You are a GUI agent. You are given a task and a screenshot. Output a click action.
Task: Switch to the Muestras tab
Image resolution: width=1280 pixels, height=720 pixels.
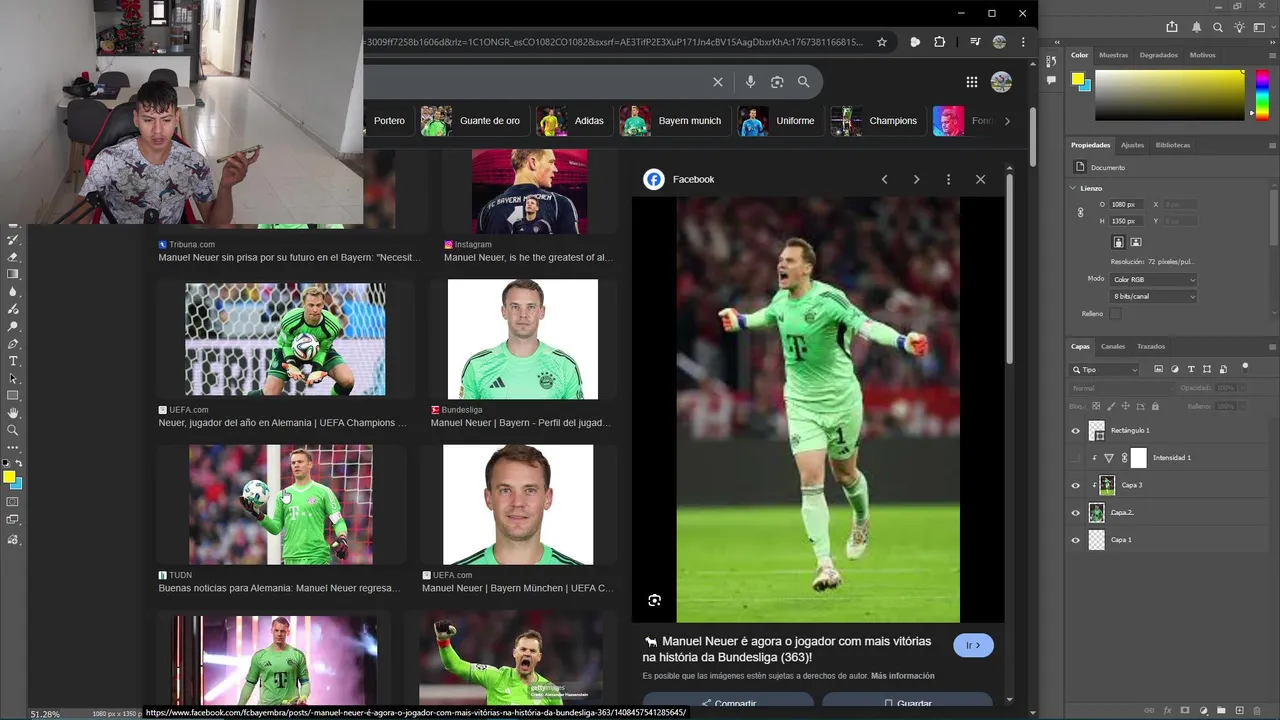pyautogui.click(x=1113, y=55)
